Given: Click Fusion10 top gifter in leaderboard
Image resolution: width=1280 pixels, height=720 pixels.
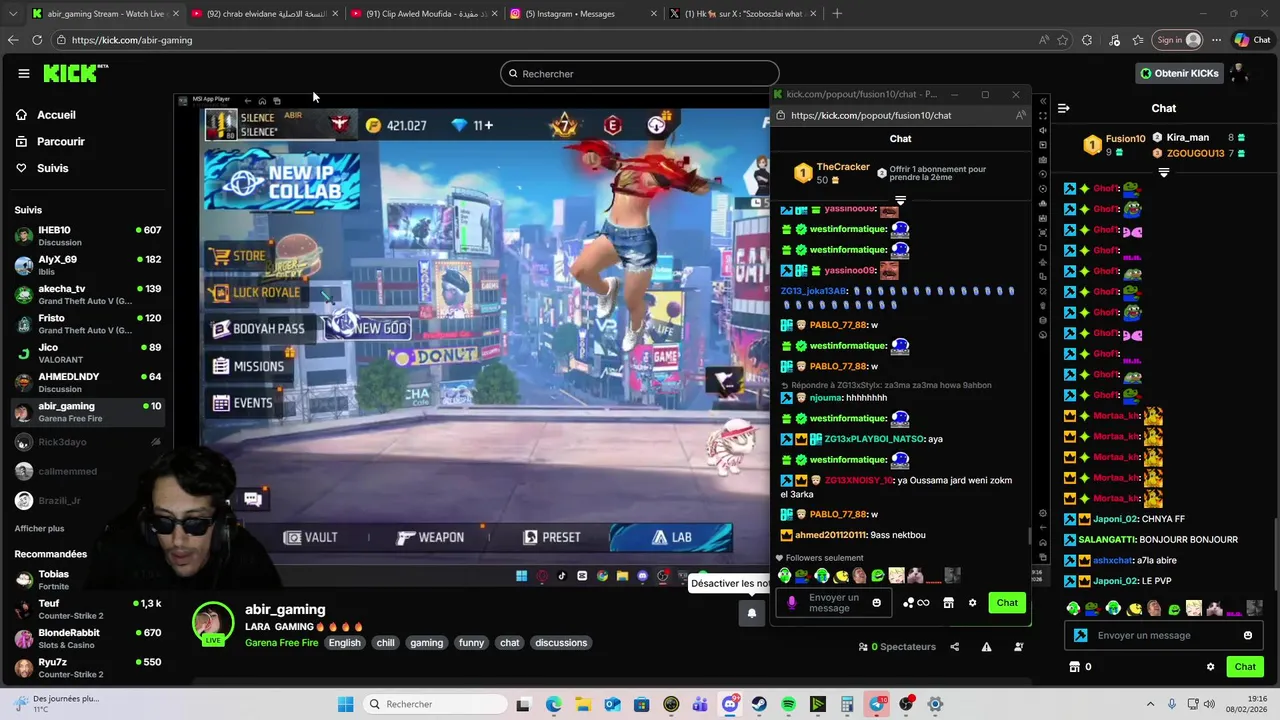Looking at the screenshot, I should (x=1114, y=145).
